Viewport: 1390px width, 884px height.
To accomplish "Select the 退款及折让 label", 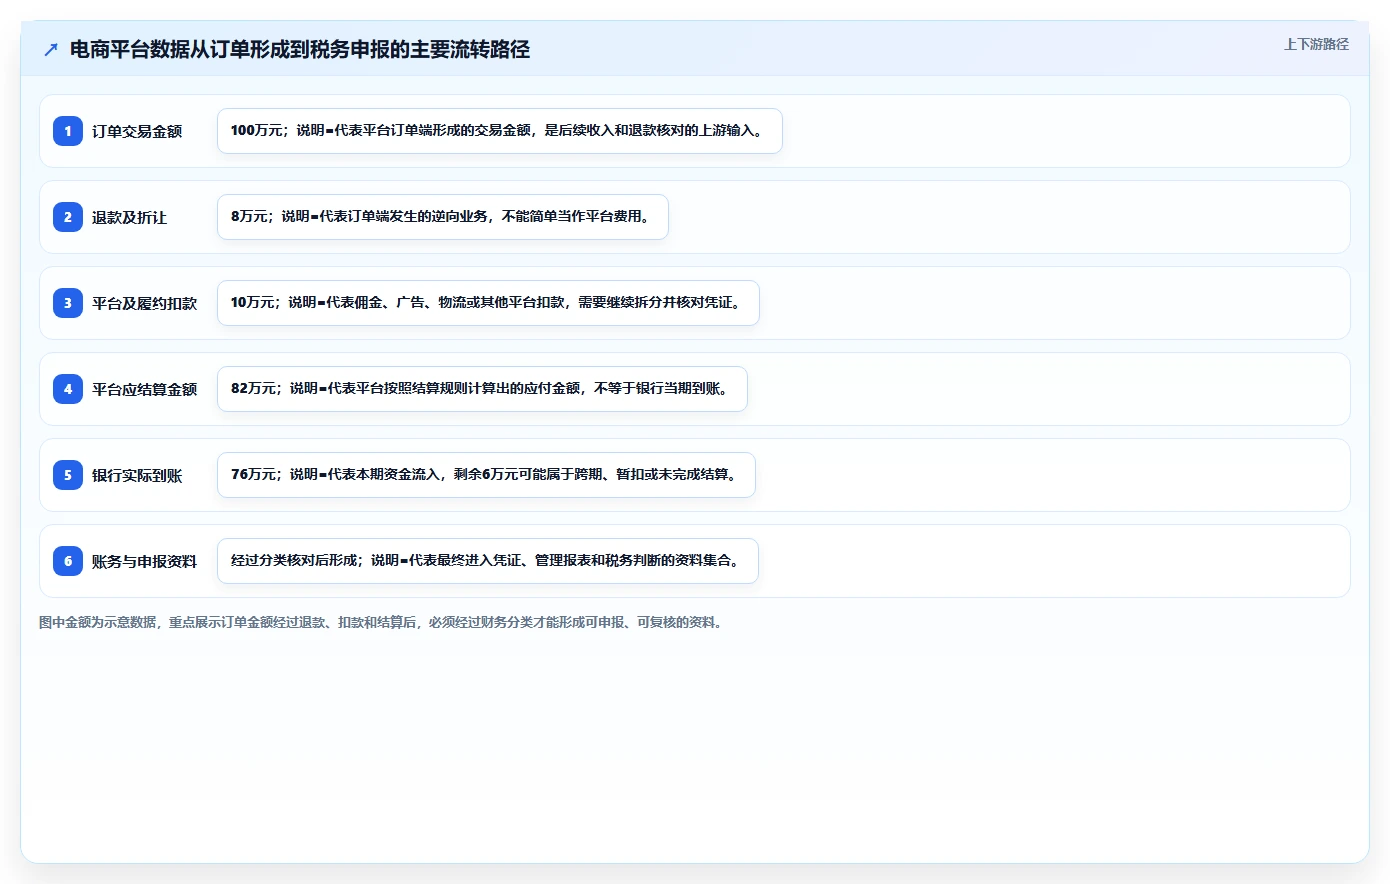I will click(x=129, y=217).
